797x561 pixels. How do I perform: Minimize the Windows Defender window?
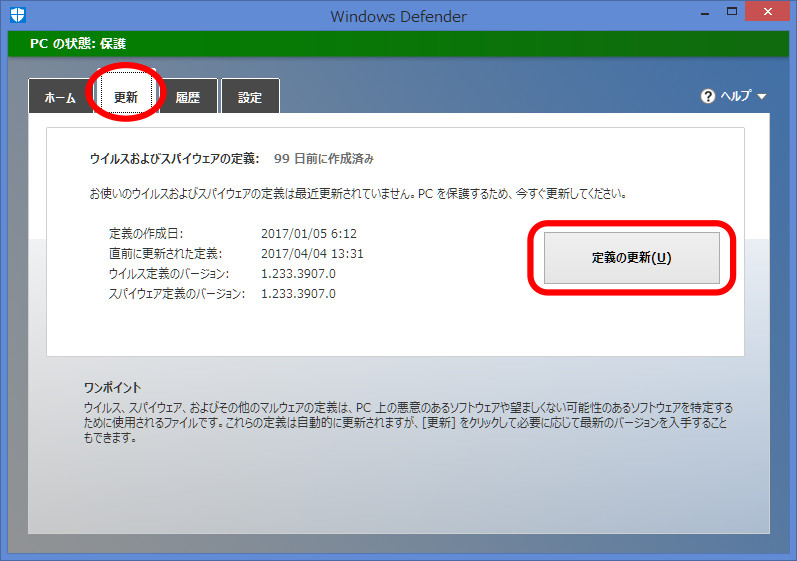(704, 12)
